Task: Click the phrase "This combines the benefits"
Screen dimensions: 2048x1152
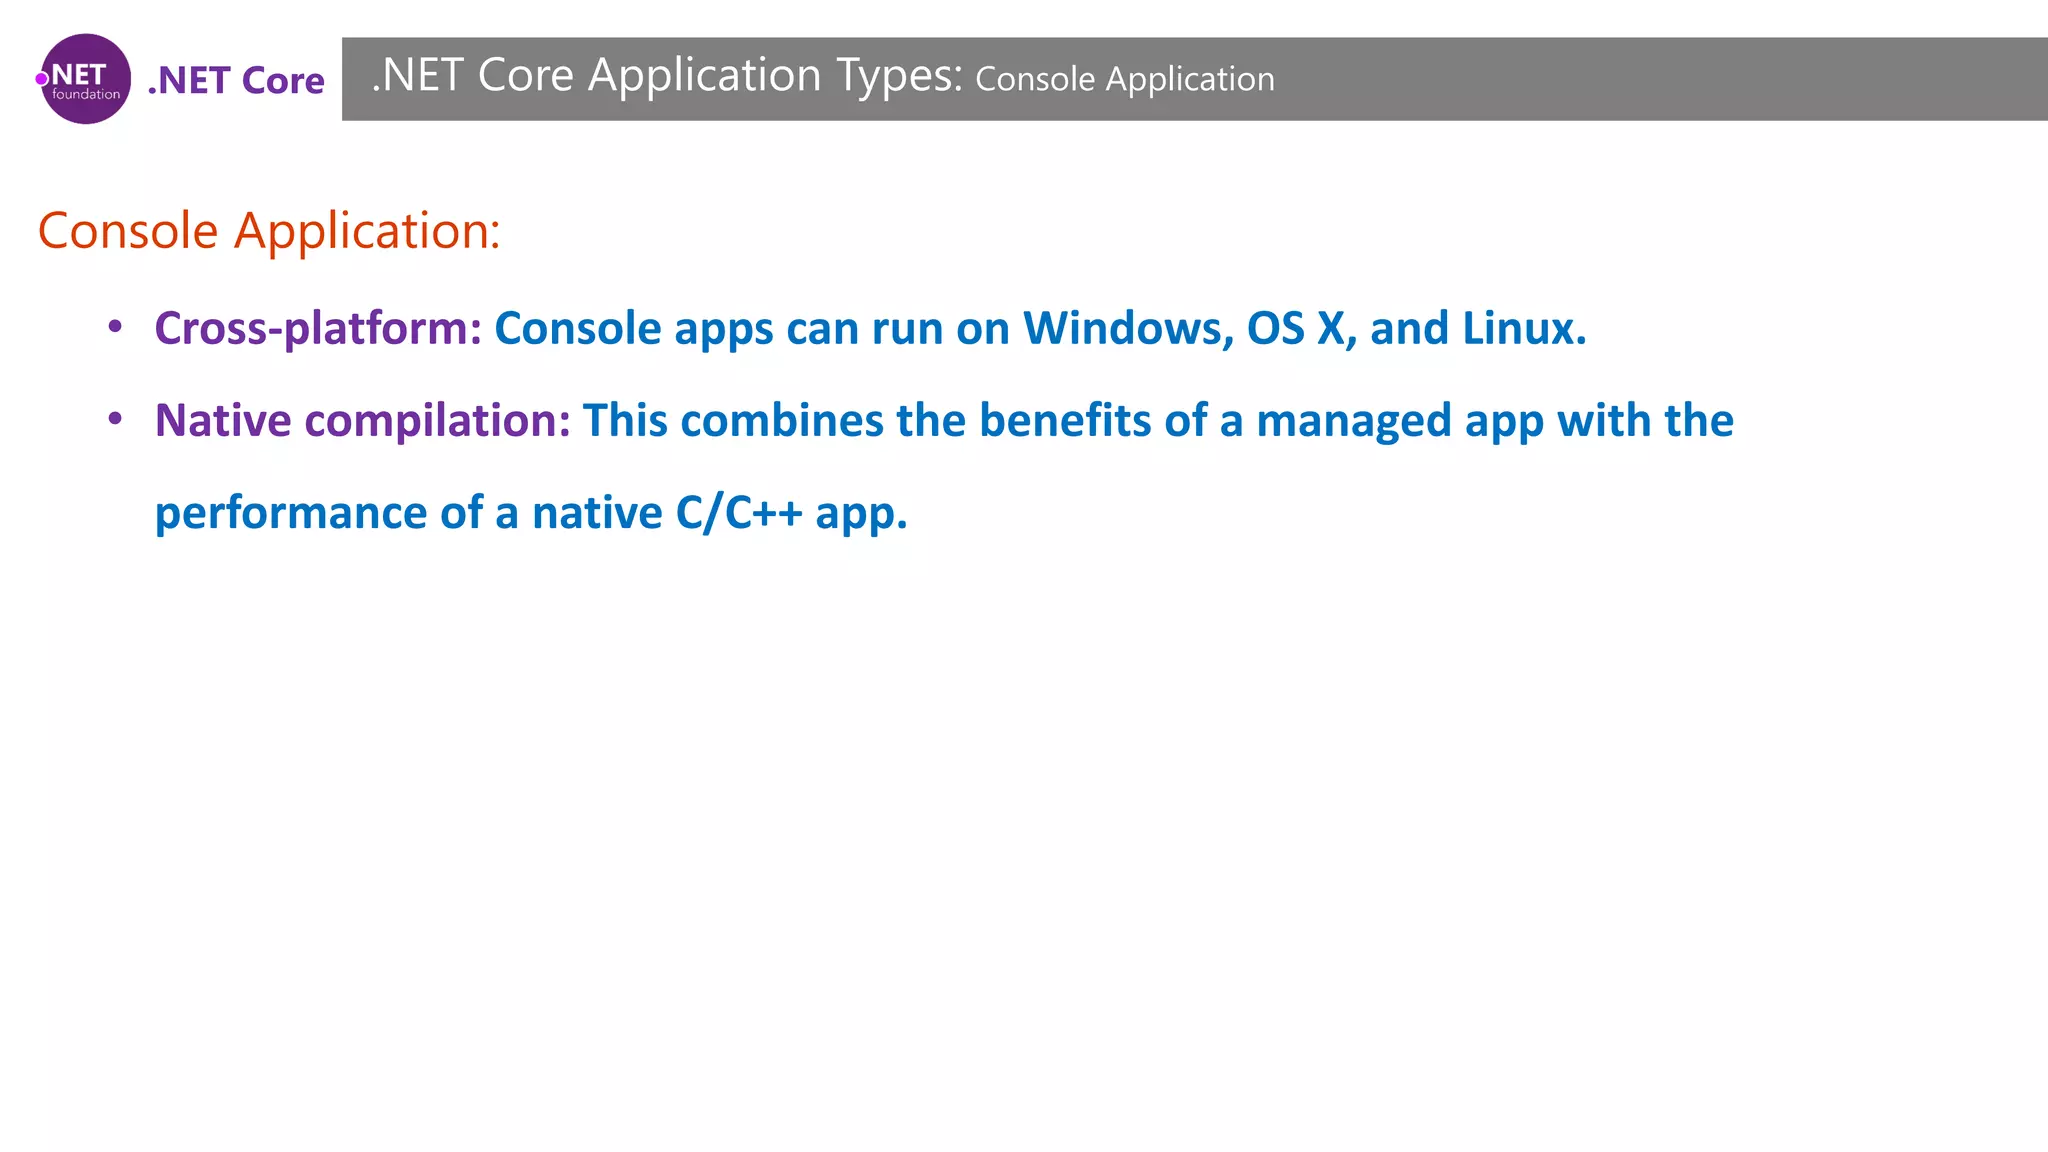Action: (x=865, y=421)
